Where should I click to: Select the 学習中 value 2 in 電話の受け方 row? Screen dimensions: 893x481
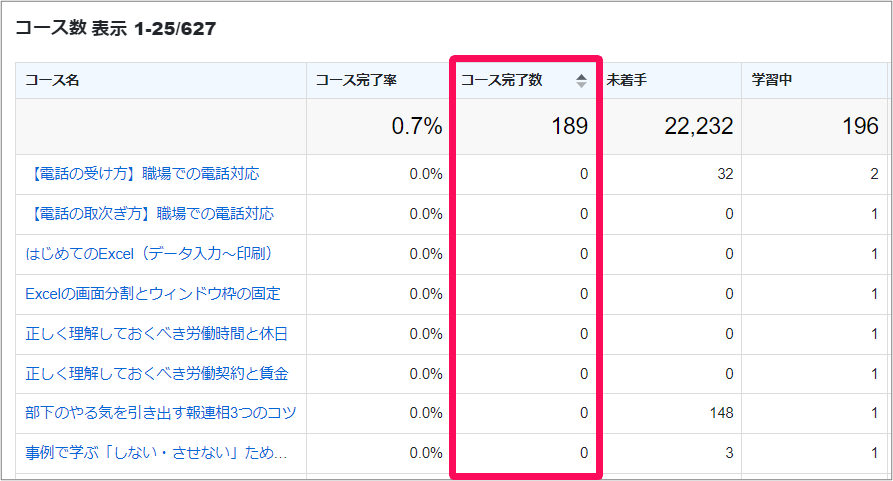coord(874,174)
